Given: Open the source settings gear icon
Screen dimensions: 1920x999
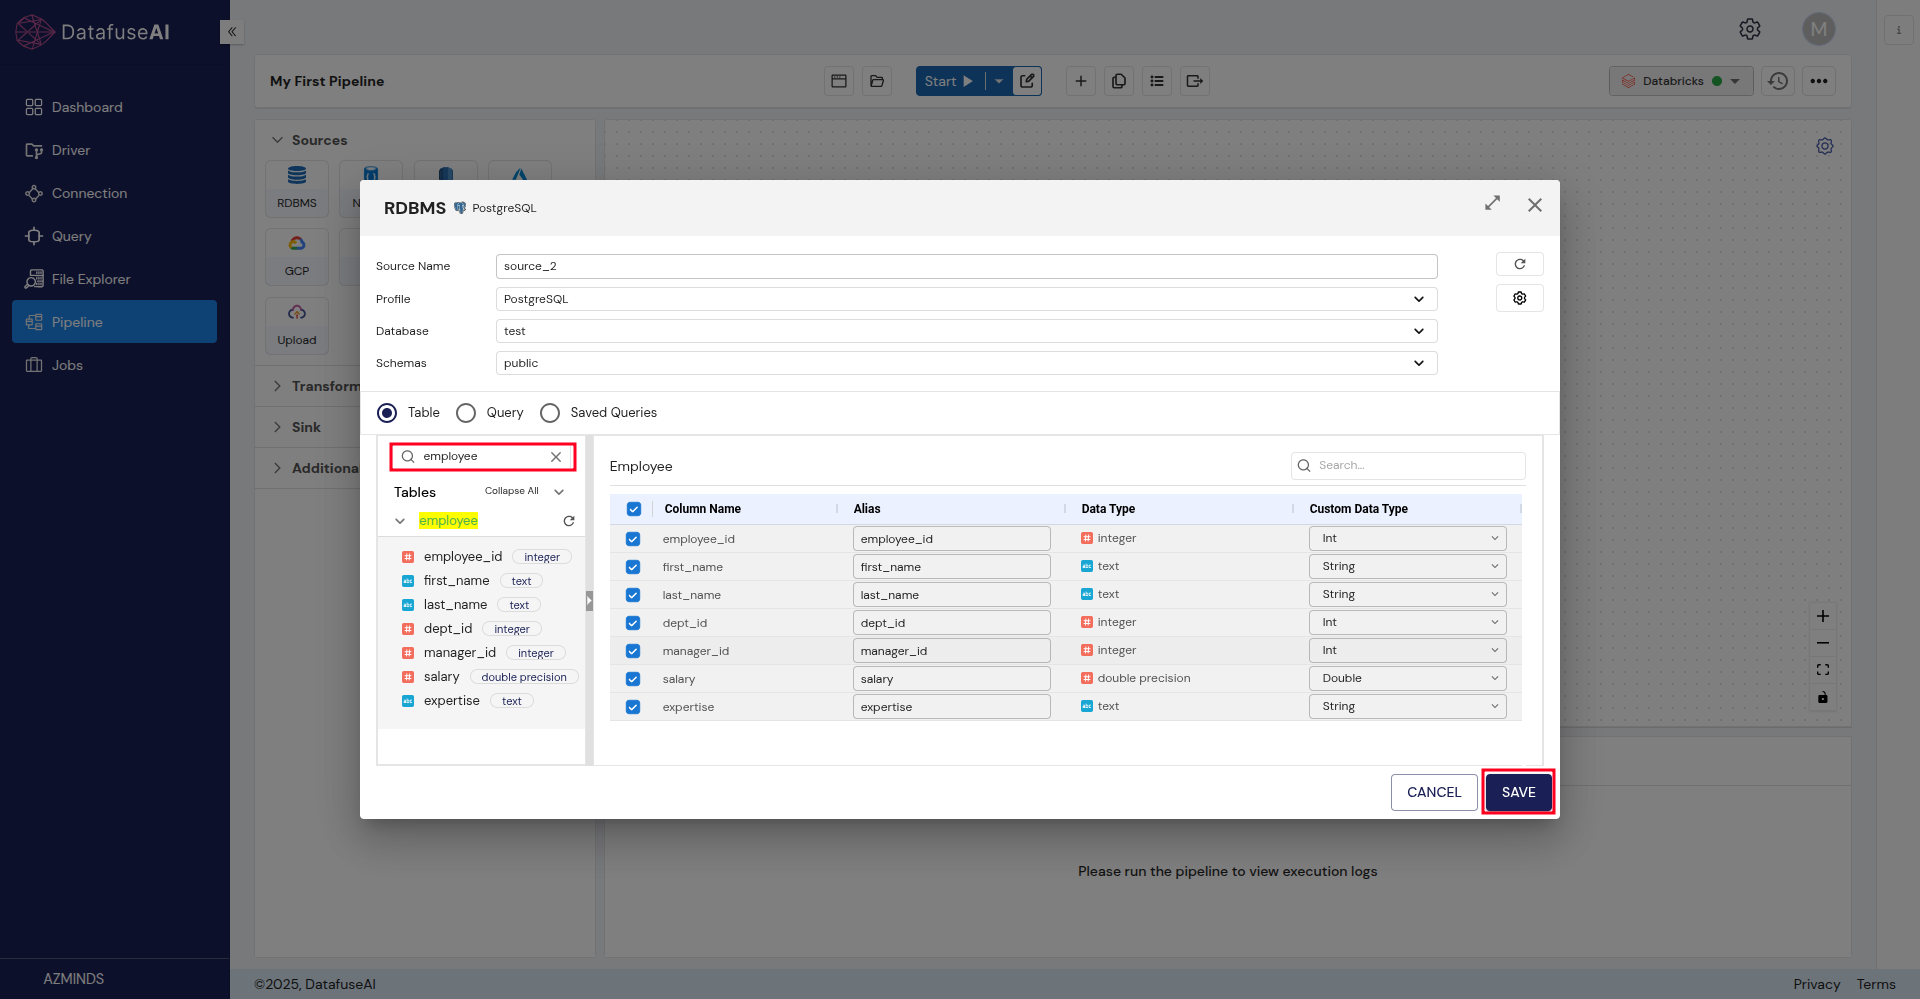Looking at the screenshot, I should pyautogui.click(x=1519, y=298).
